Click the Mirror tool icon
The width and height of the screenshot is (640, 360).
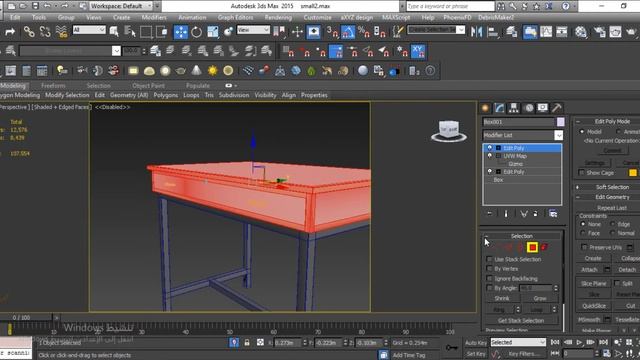(x=476, y=31)
